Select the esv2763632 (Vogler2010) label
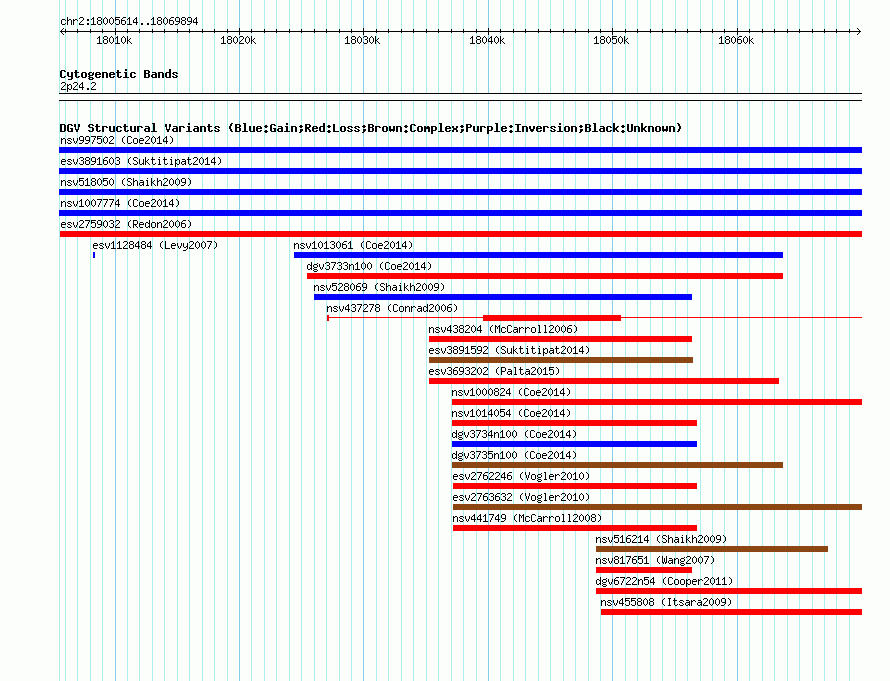Screen dimensions: 890x681 click(521, 497)
